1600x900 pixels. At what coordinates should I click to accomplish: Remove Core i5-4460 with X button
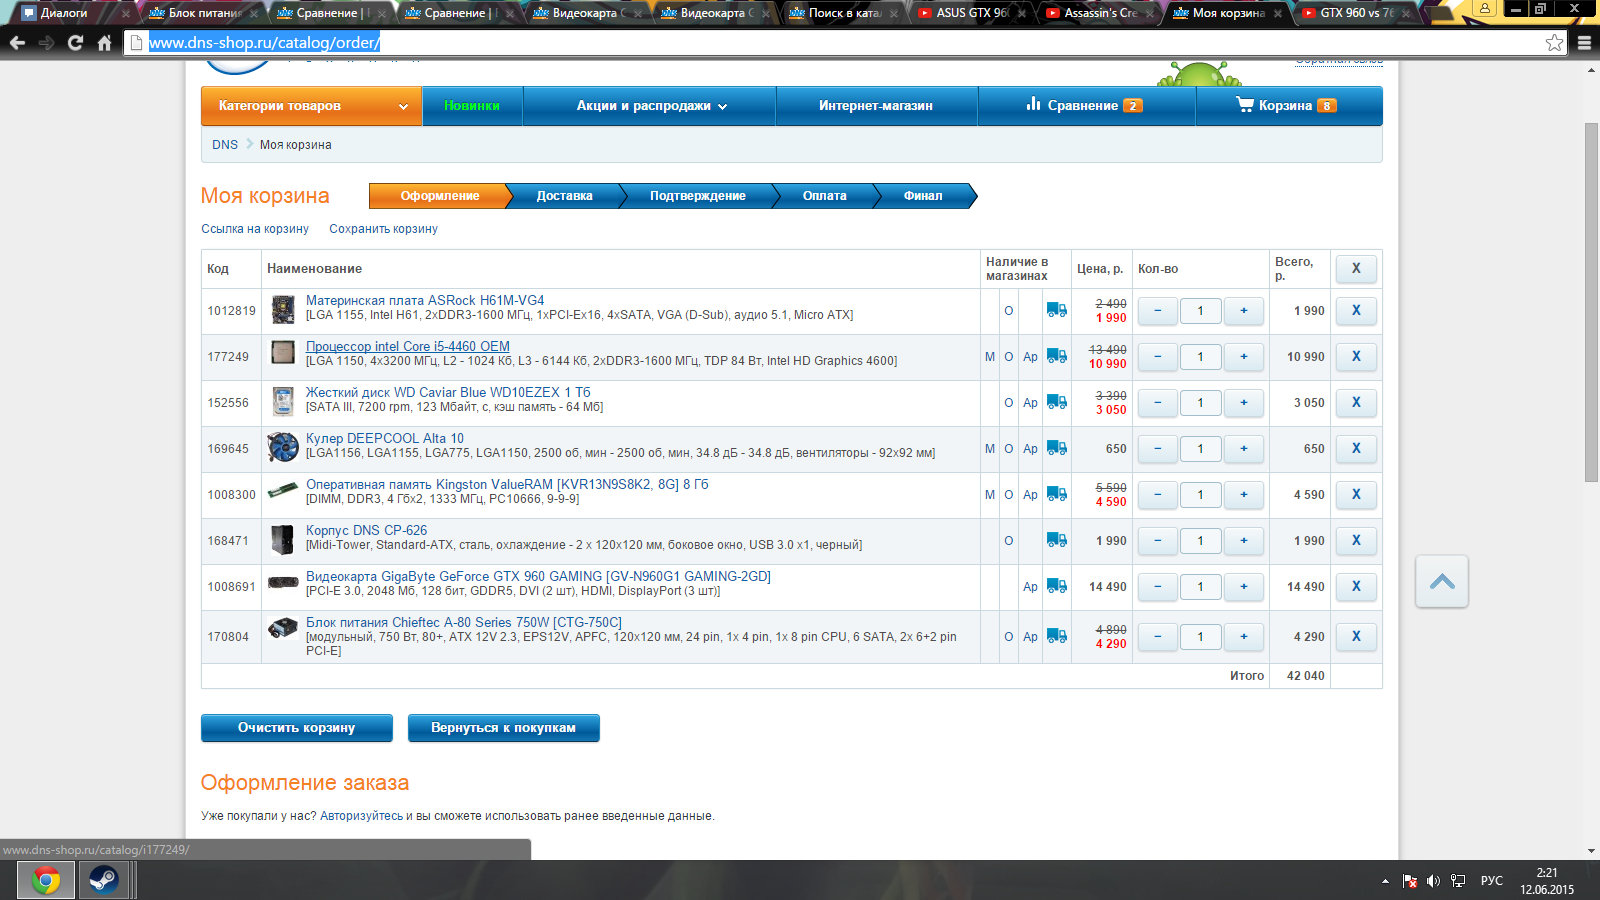(x=1356, y=356)
